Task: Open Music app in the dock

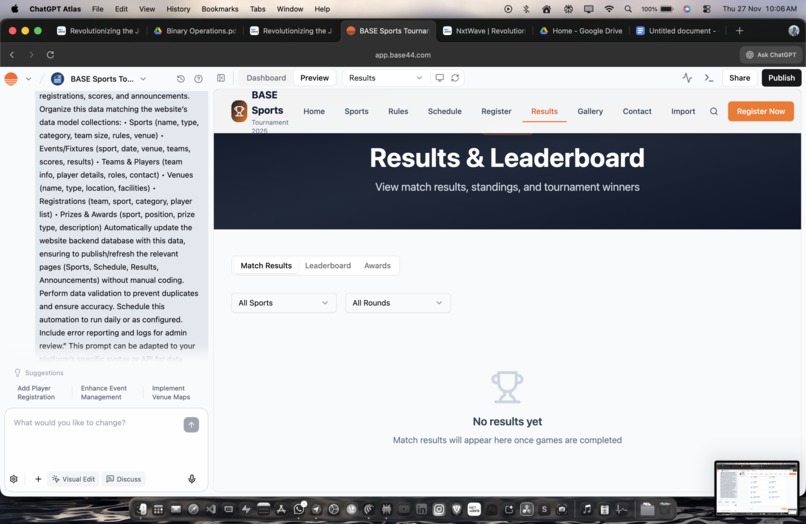Action: pos(587,509)
